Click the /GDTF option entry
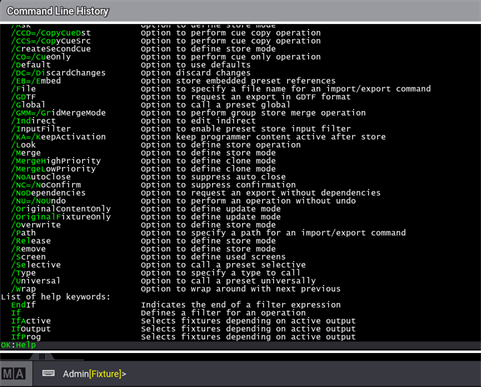 tap(23, 97)
